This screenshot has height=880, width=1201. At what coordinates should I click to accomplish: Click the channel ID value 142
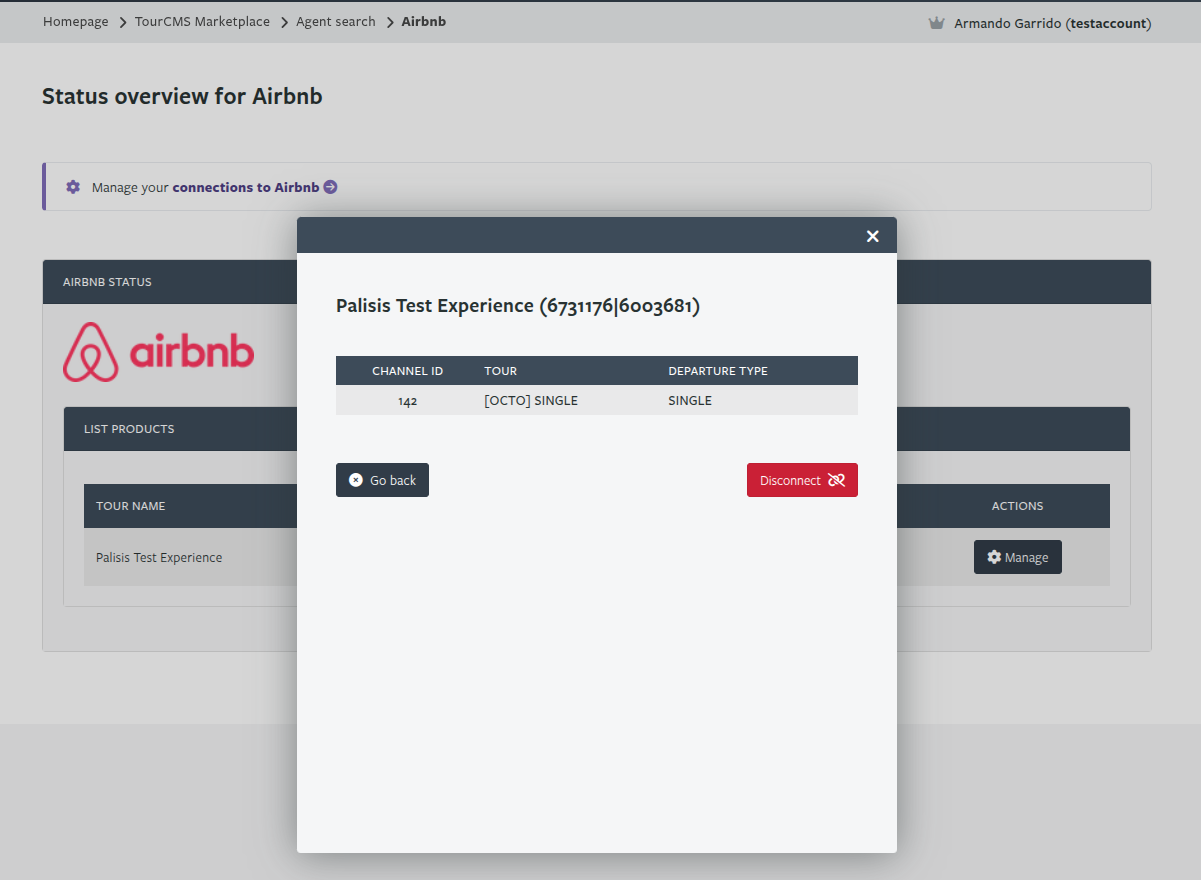pyautogui.click(x=407, y=400)
